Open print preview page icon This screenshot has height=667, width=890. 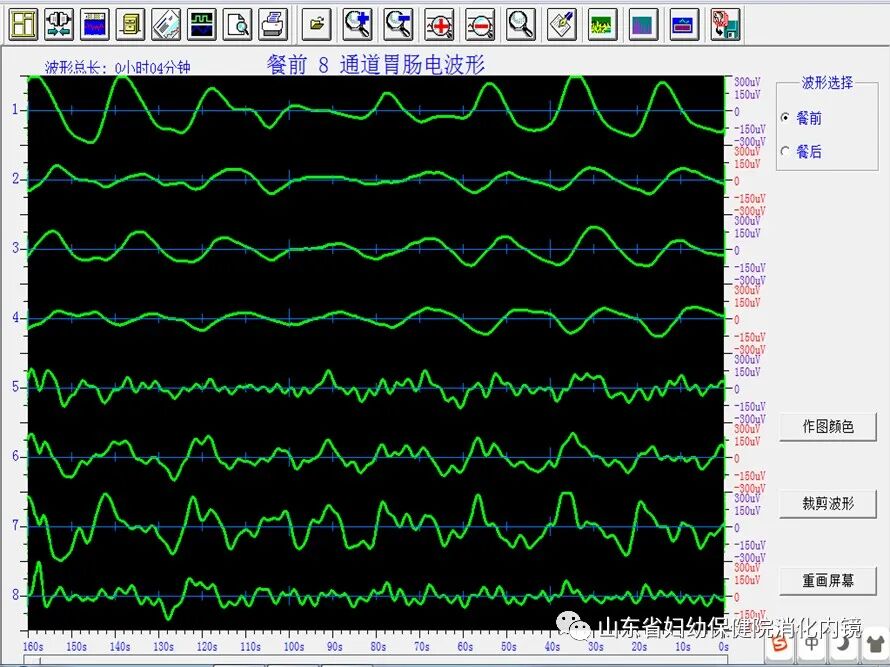(x=238, y=24)
